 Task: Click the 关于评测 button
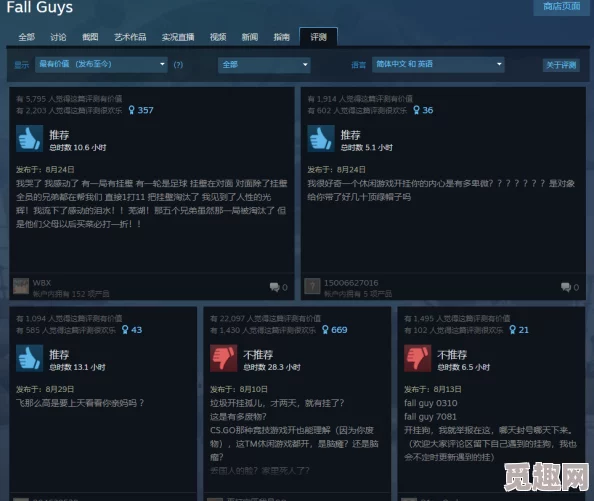[x=561, y=65]
